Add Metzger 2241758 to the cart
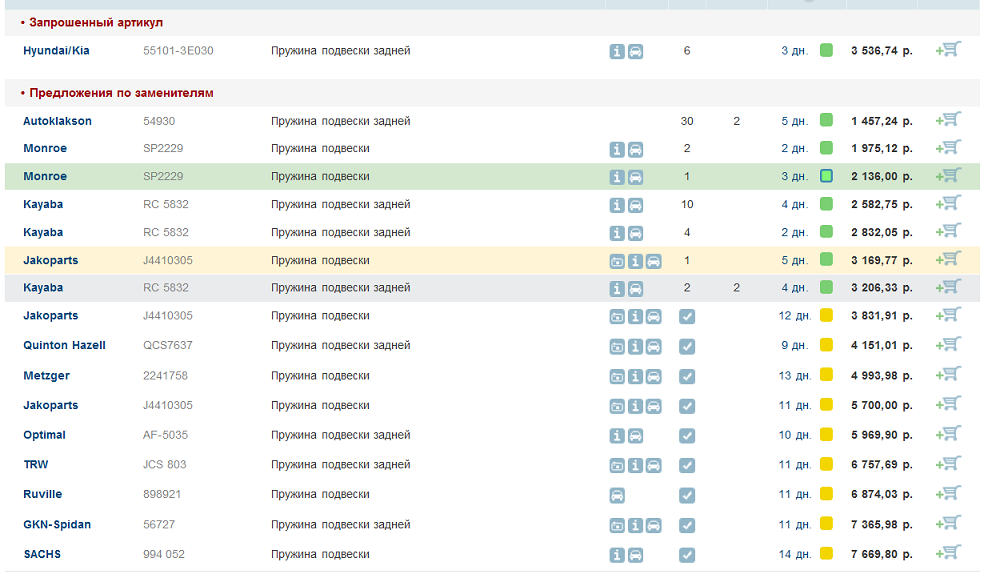 click(947, 375)
